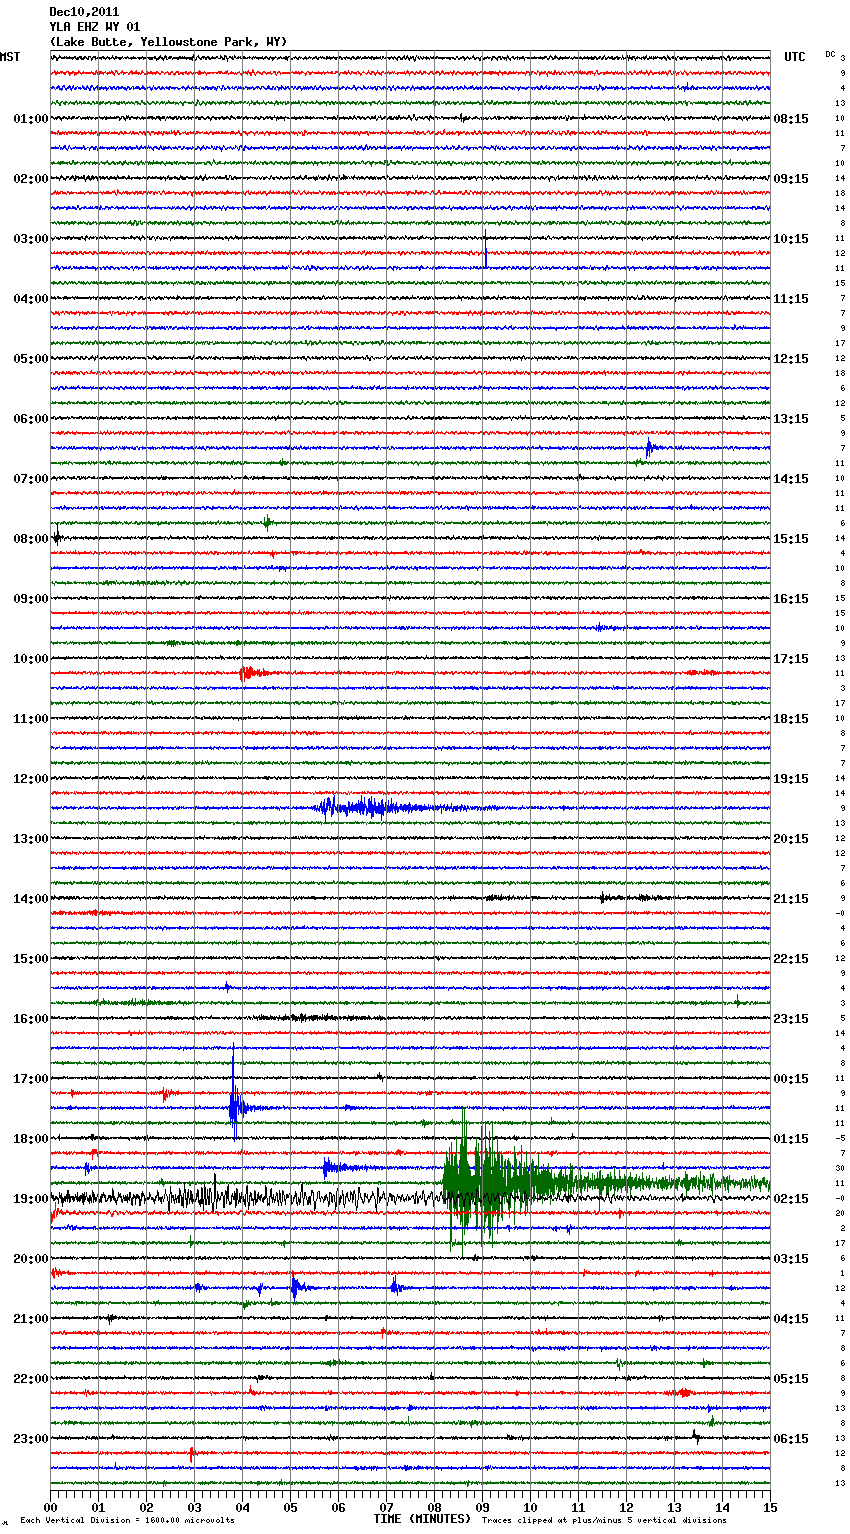Select the 16:00 MST time label
The height and width of the screenshot is (1534, 850).
coord(31,1019)
